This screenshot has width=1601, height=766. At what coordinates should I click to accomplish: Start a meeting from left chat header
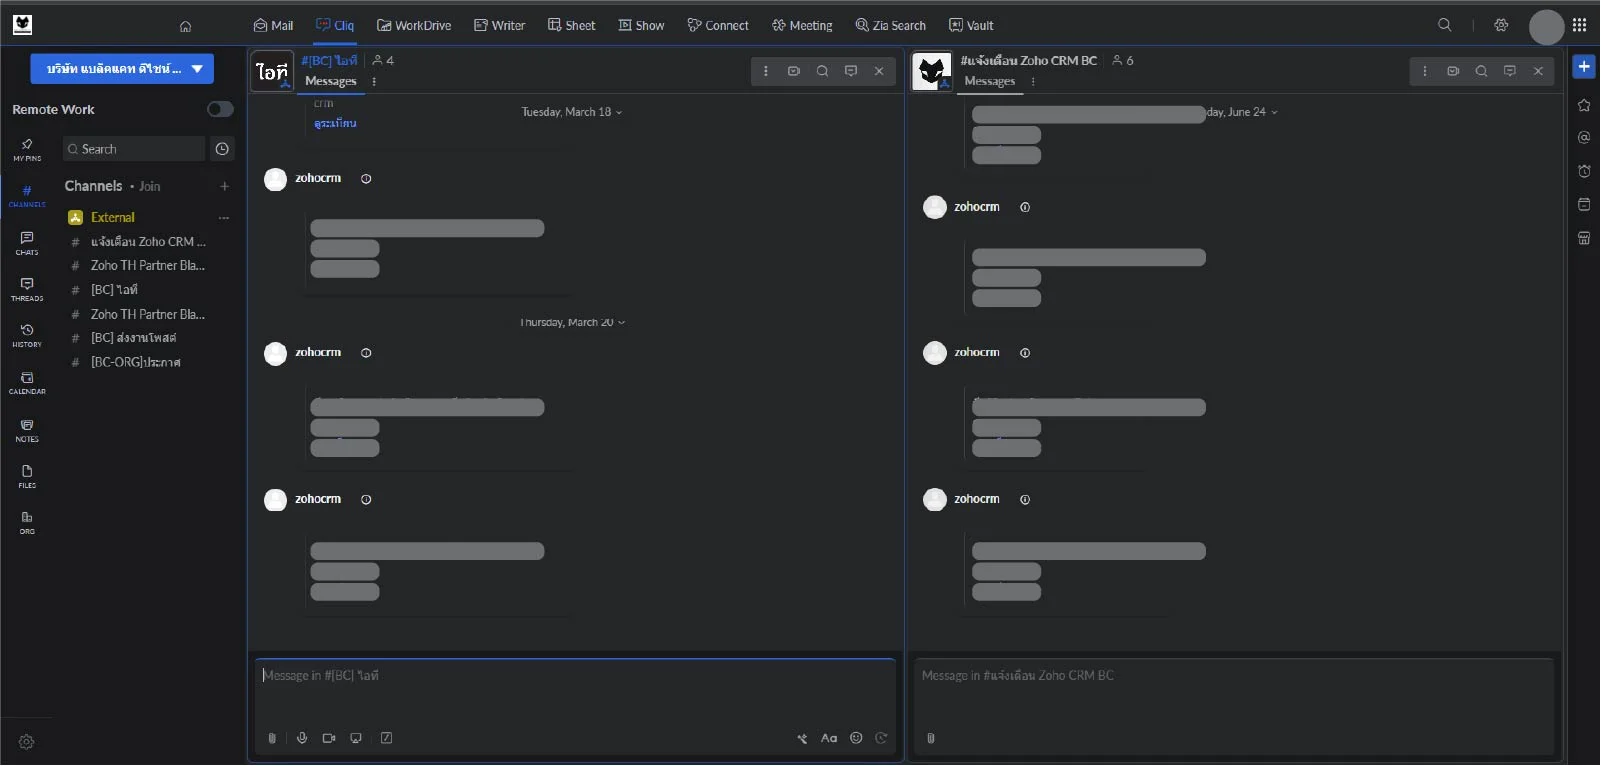coord(794,71)
